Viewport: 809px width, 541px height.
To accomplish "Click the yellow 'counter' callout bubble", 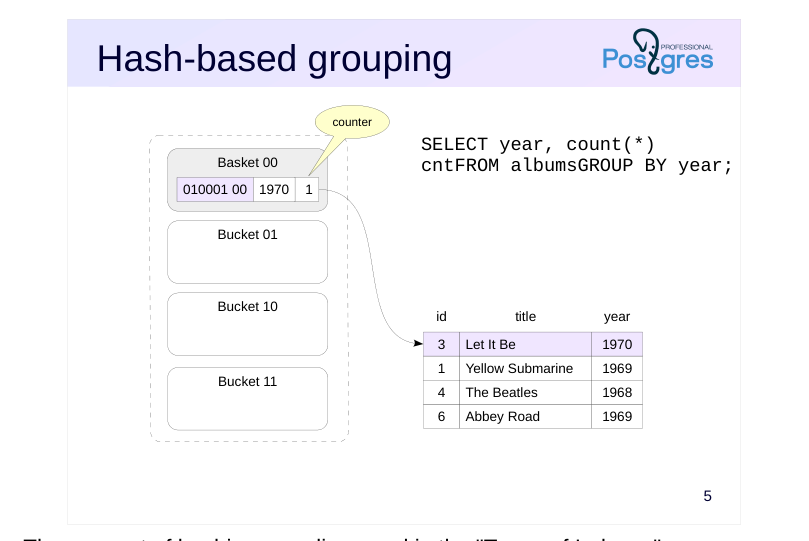I will pos(352,122).
